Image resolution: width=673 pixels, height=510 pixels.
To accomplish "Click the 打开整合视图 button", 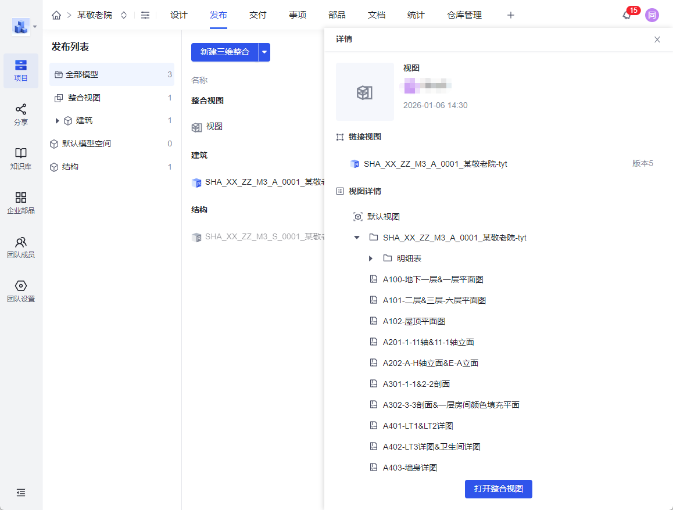I will click(x=498, y=489).
